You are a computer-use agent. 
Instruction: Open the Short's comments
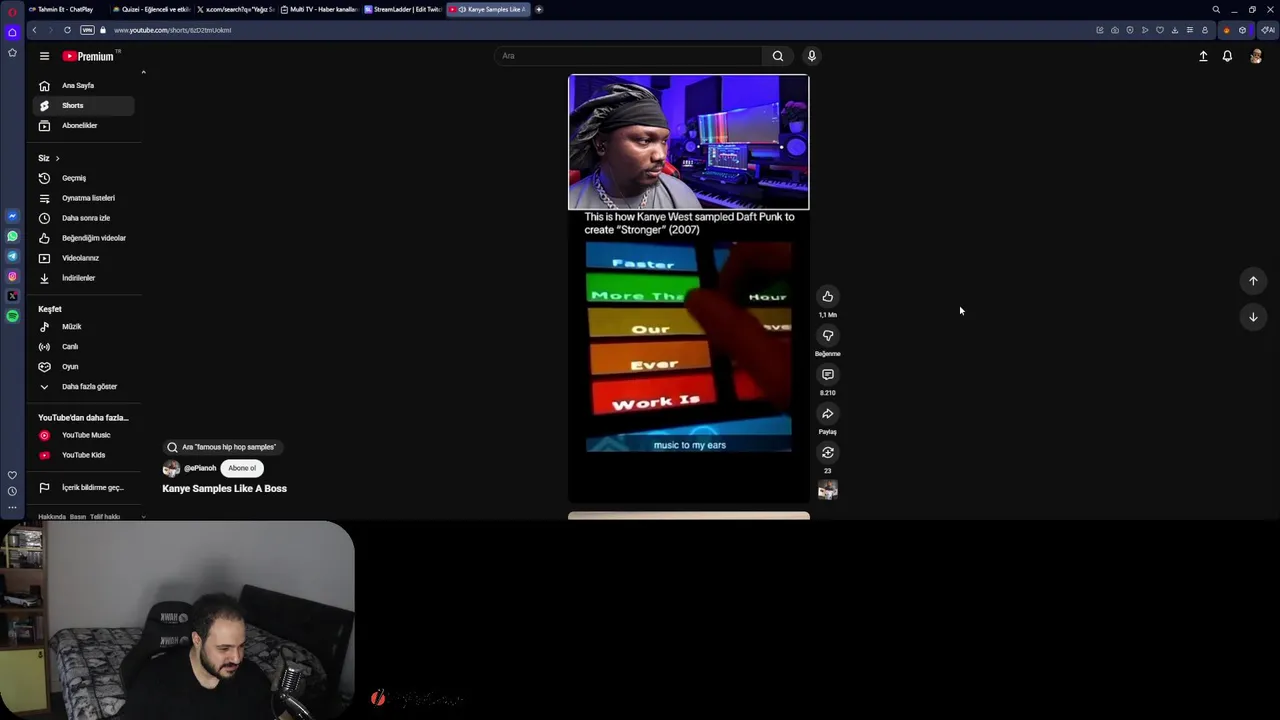[828, 374]
